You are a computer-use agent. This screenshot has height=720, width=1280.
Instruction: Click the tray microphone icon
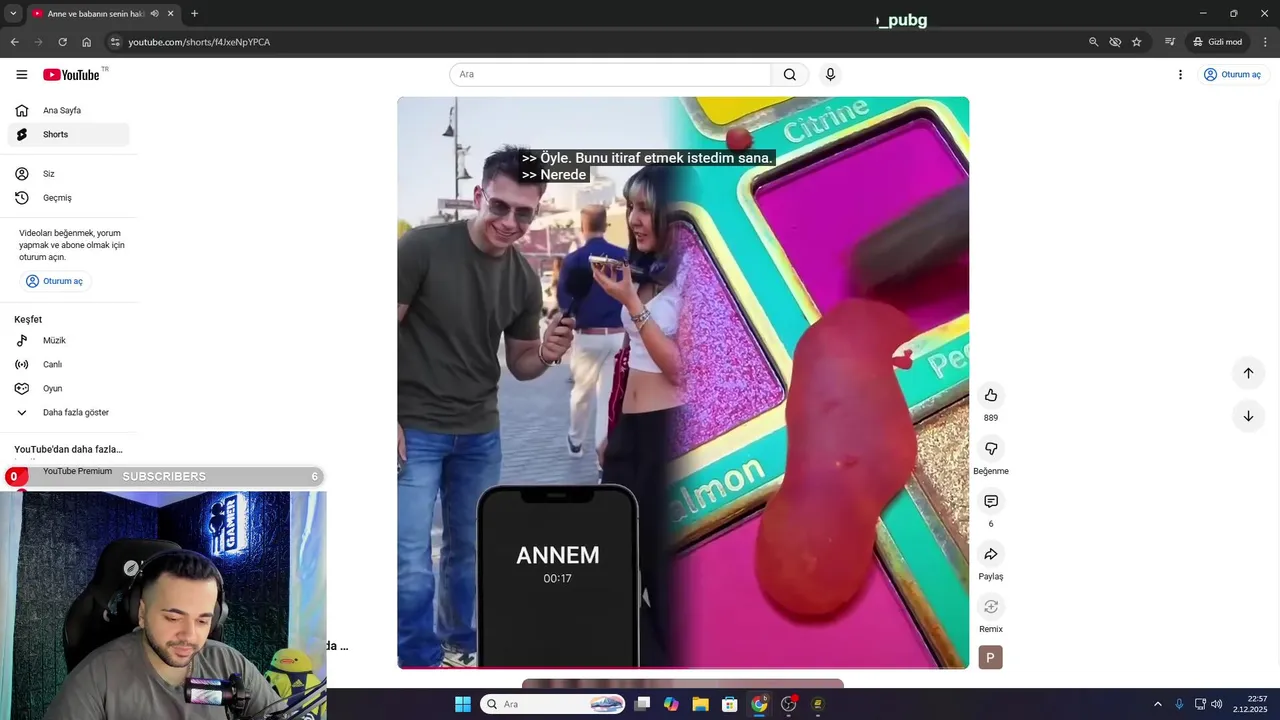pos(1179,704)
